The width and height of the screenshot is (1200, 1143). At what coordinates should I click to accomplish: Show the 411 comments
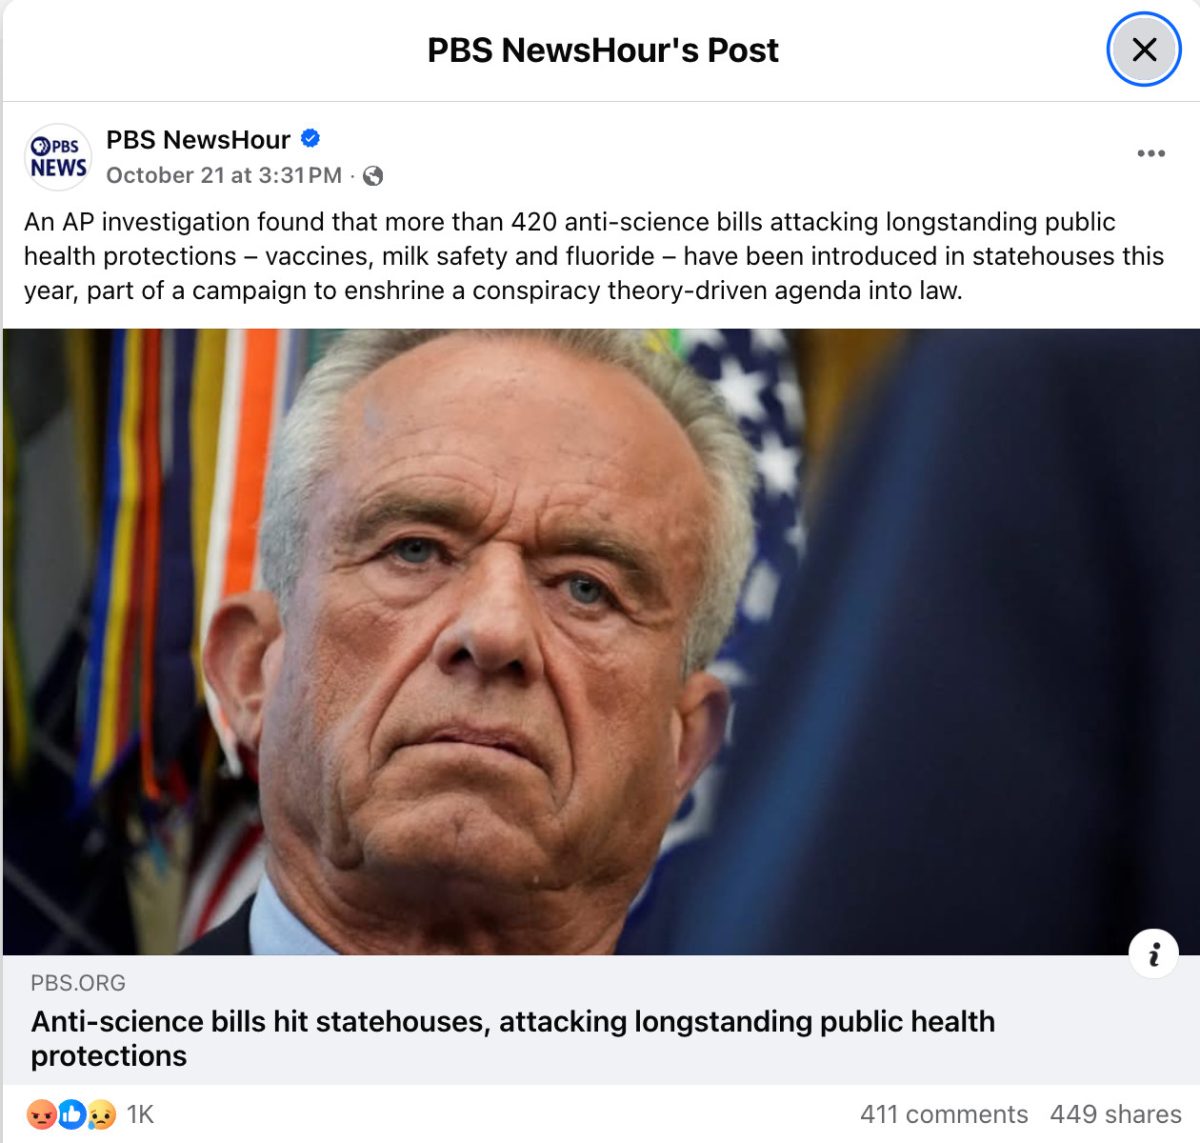tap(944, 1114)
